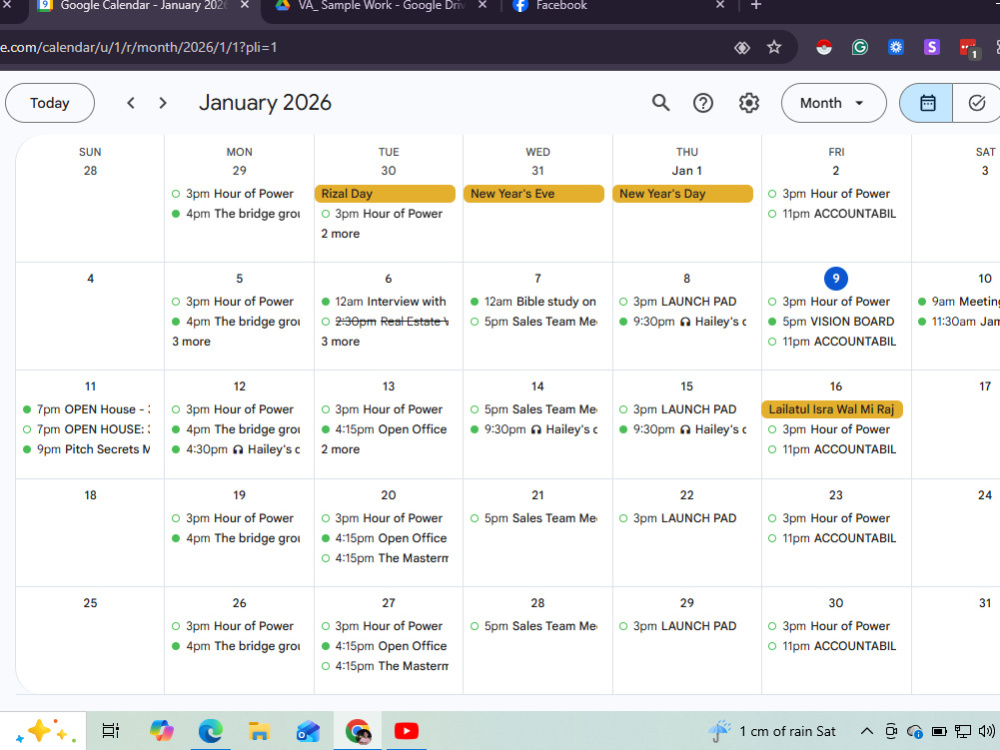Bookmark this page with star icon
Screen dimensions: 1000x750
click(x=774, y=47)
